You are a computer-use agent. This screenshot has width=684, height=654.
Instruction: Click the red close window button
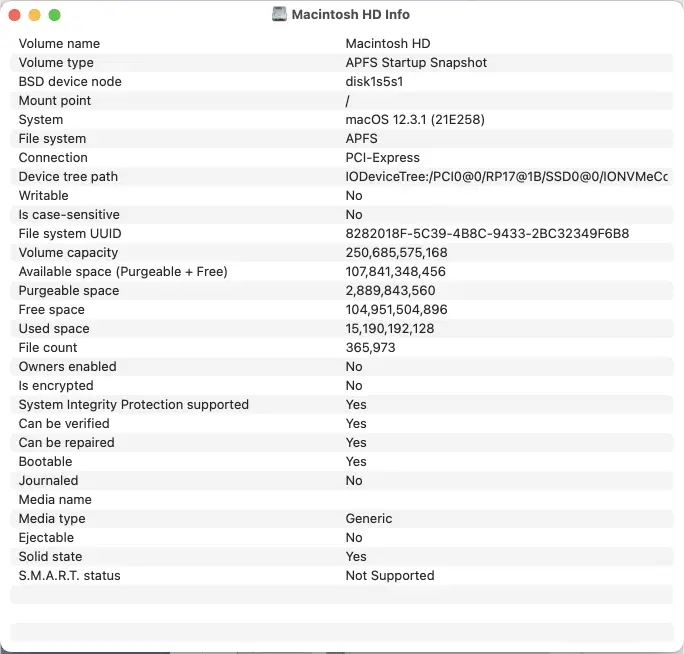(14, 15)
